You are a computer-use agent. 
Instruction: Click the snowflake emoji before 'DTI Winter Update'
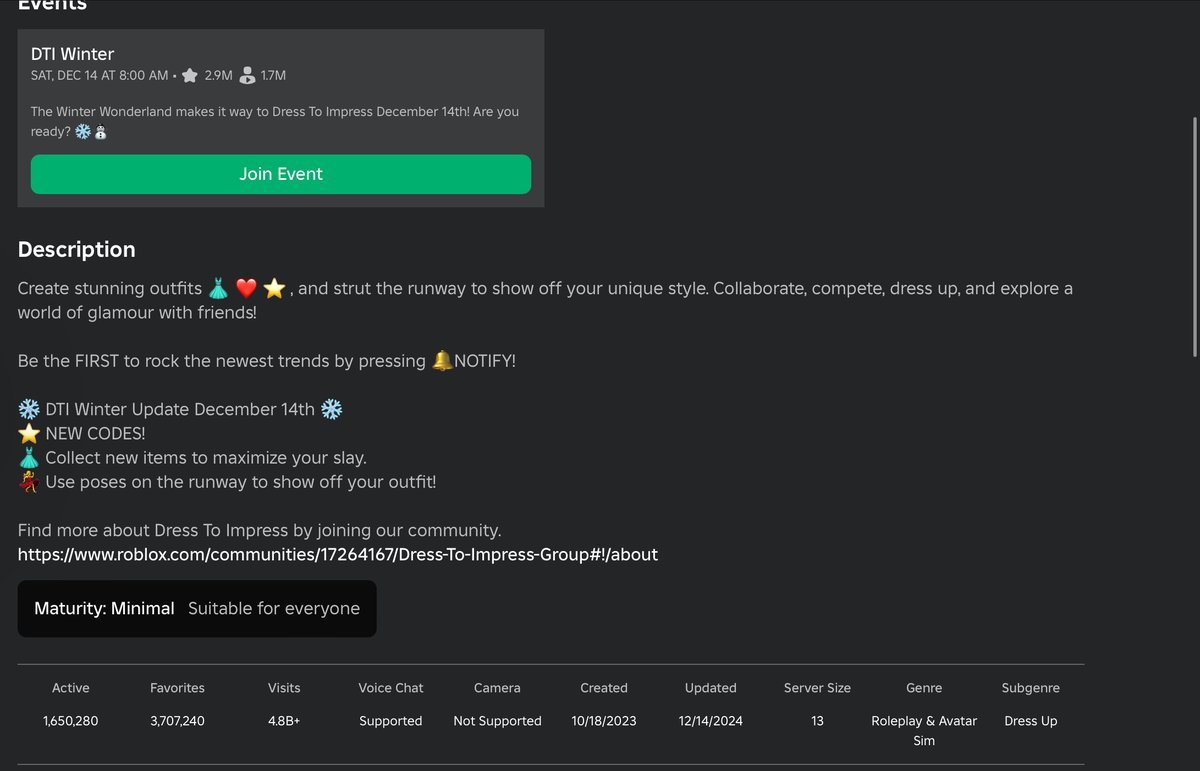28,410
